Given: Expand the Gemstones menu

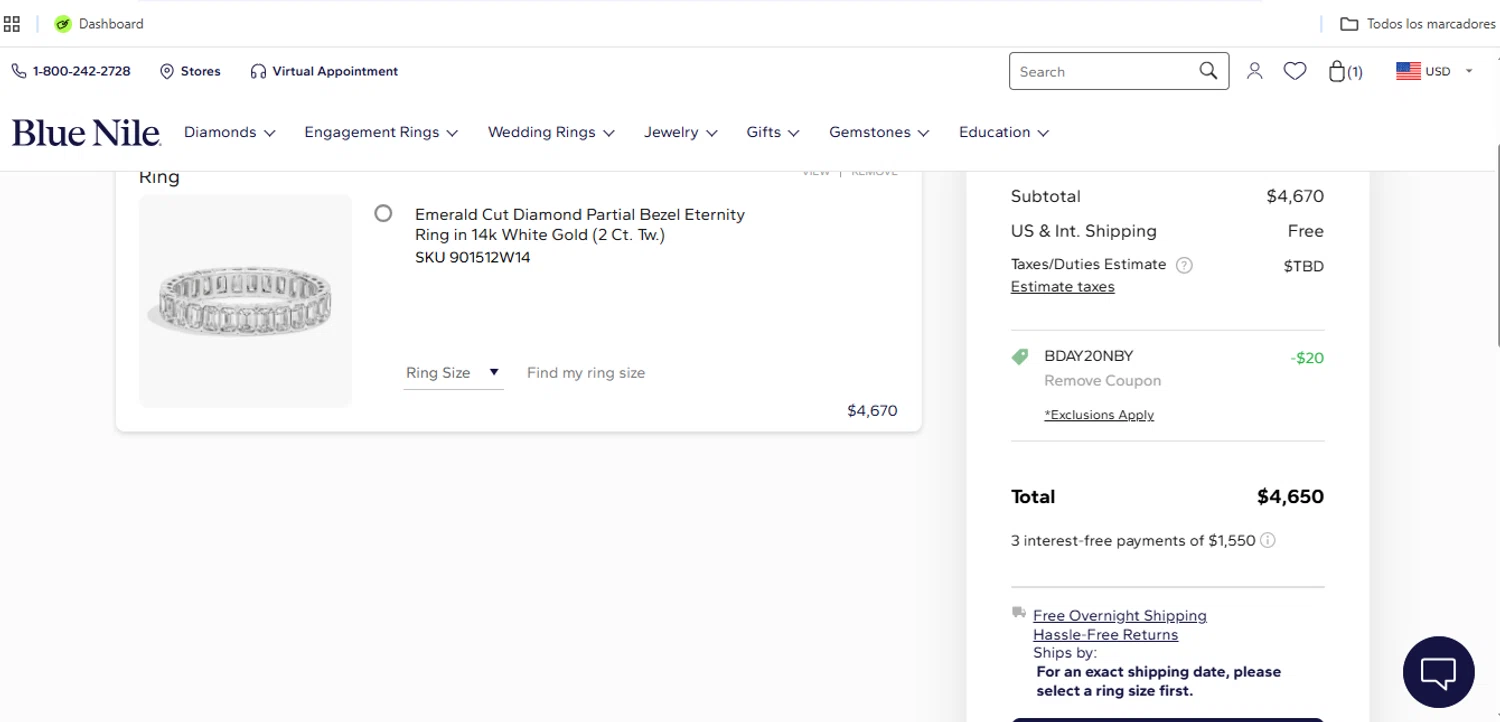Looking at the screenshot, I should [879, 132].
